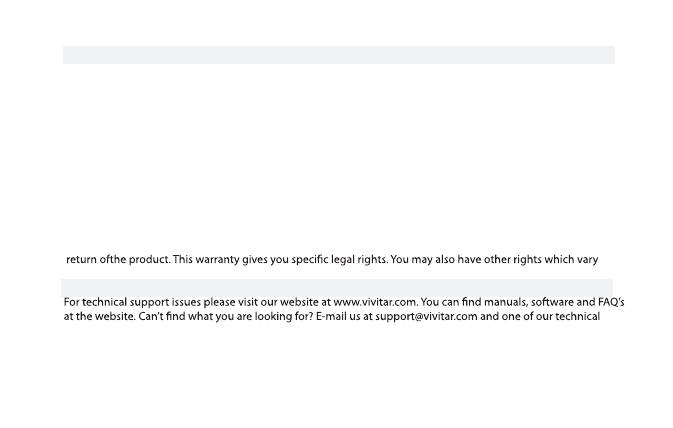The width and height of the screenshot is (673, 428).
Task: Click the words 'other rights which vary'
Action: click(541, 260)
